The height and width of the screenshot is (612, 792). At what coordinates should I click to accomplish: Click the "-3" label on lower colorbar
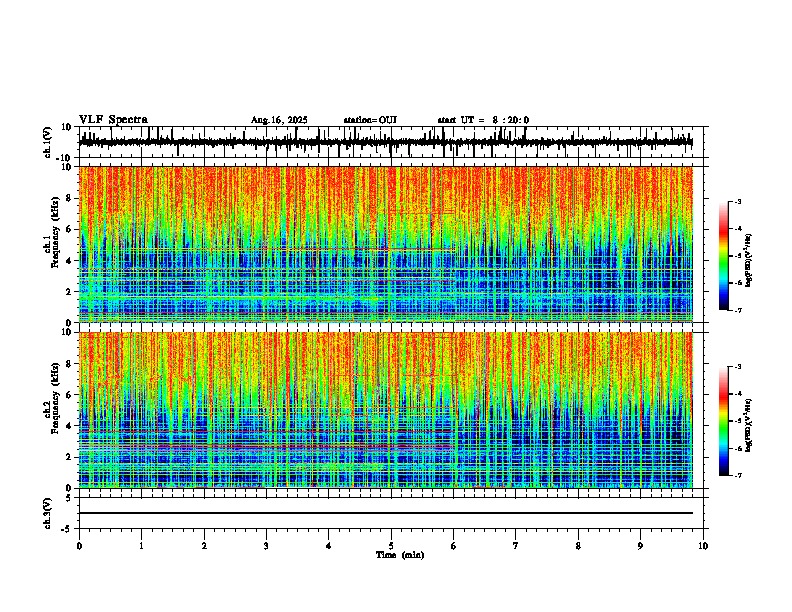(737, 367)
